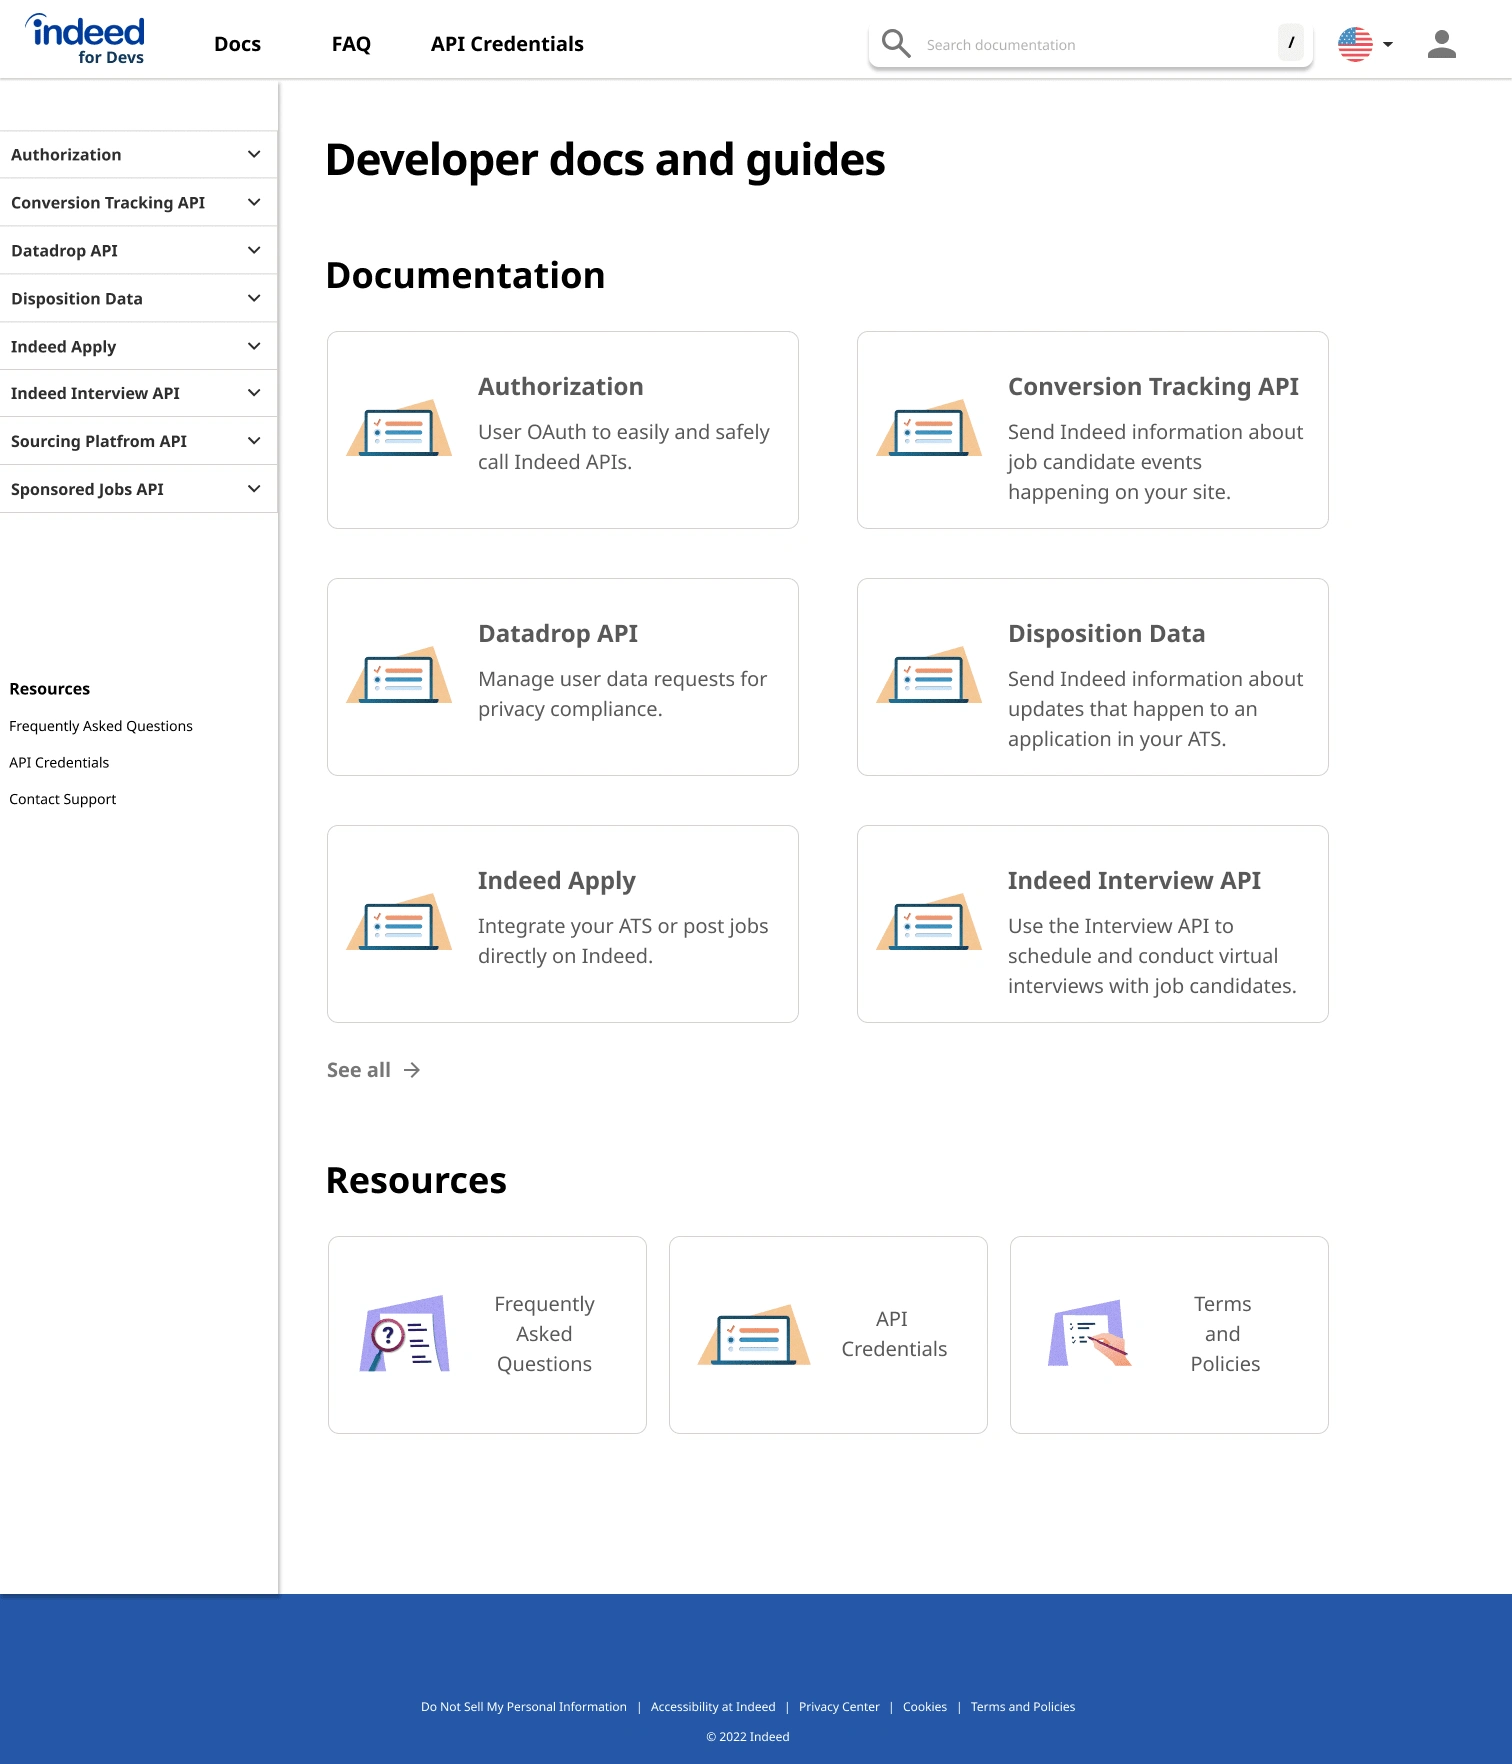Click the US flag language icon
Screen dimensions: 1512x1764
pyautogui.click(x=1355, y=44)
